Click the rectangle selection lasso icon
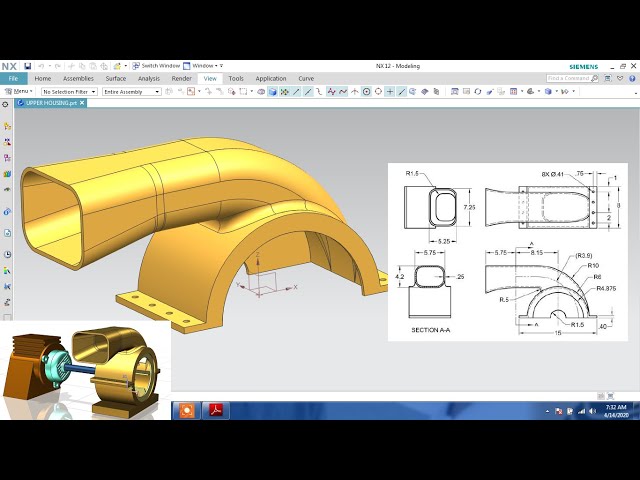Screen dimensions: 640x480 pyautogui.click(x=243, y=92)
